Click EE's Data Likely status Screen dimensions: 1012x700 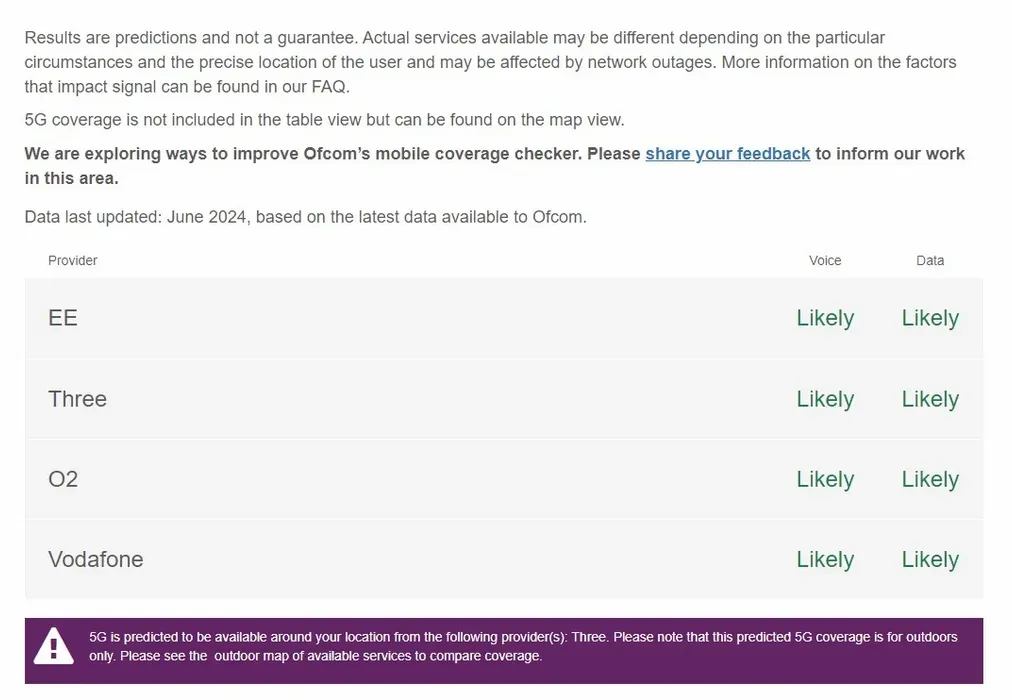pyautogui.click(x=930, y=318)
